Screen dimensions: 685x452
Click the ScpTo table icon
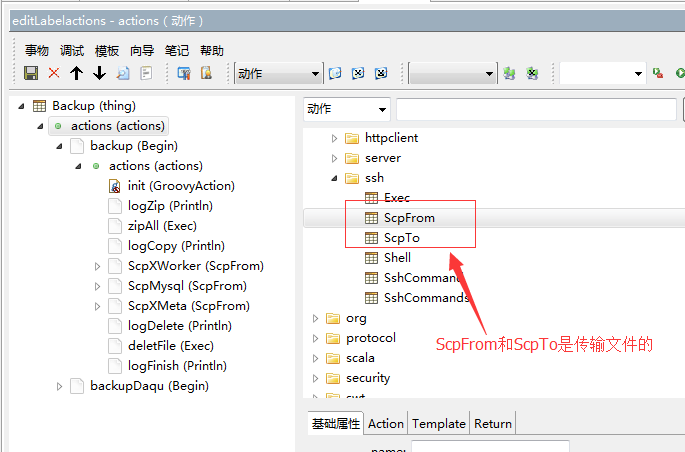(x=371, y=238)
